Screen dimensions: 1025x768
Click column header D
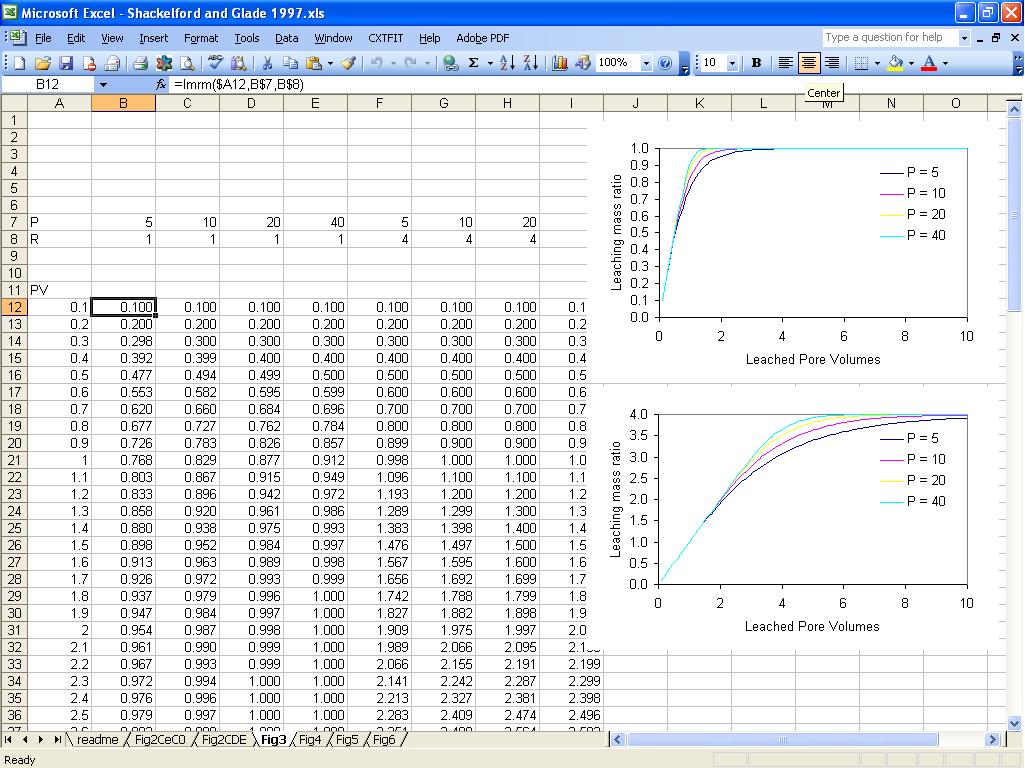click(251, 103)
